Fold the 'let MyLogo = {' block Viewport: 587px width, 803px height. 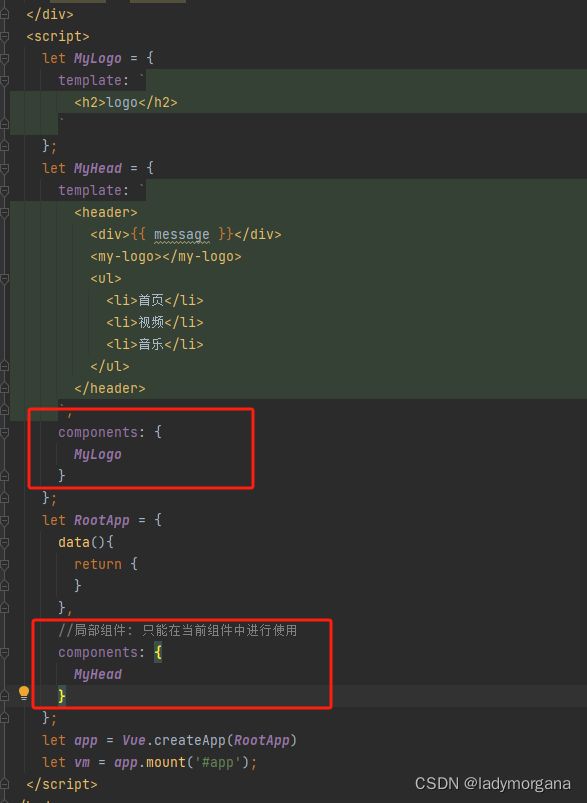point(5,59)
